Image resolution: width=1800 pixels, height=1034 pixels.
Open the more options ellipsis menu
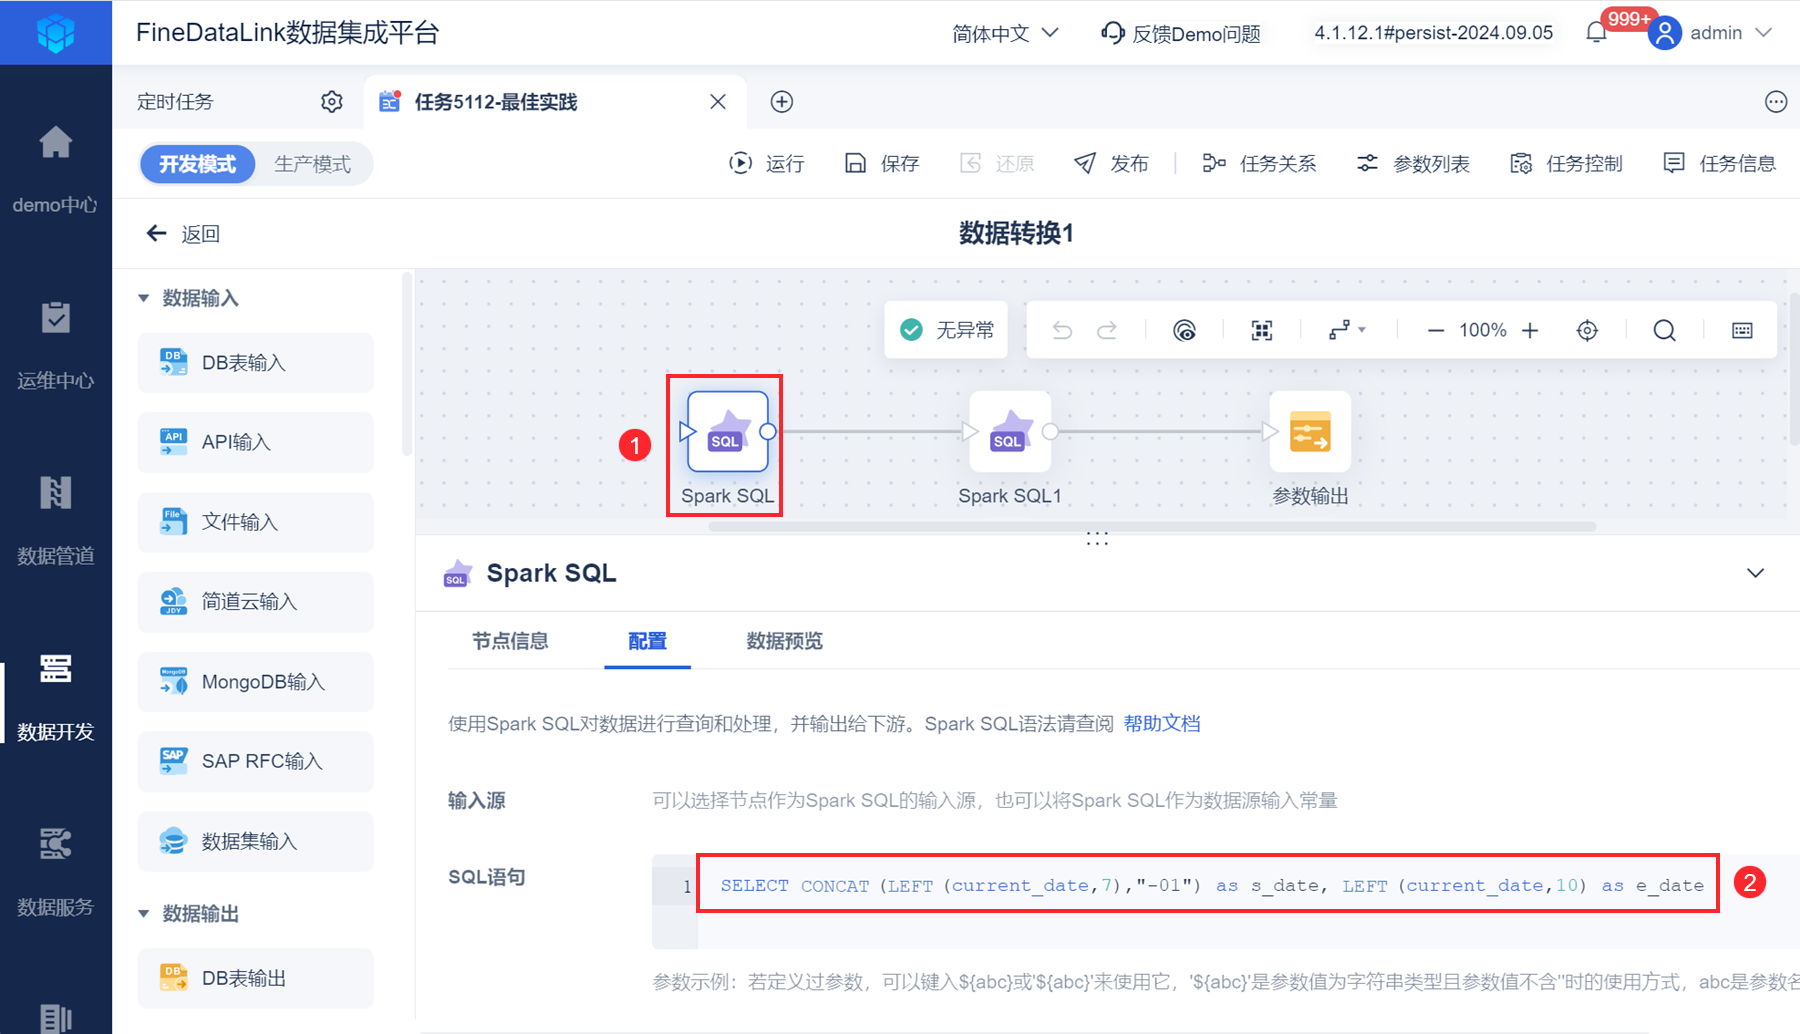point(1776,102)
